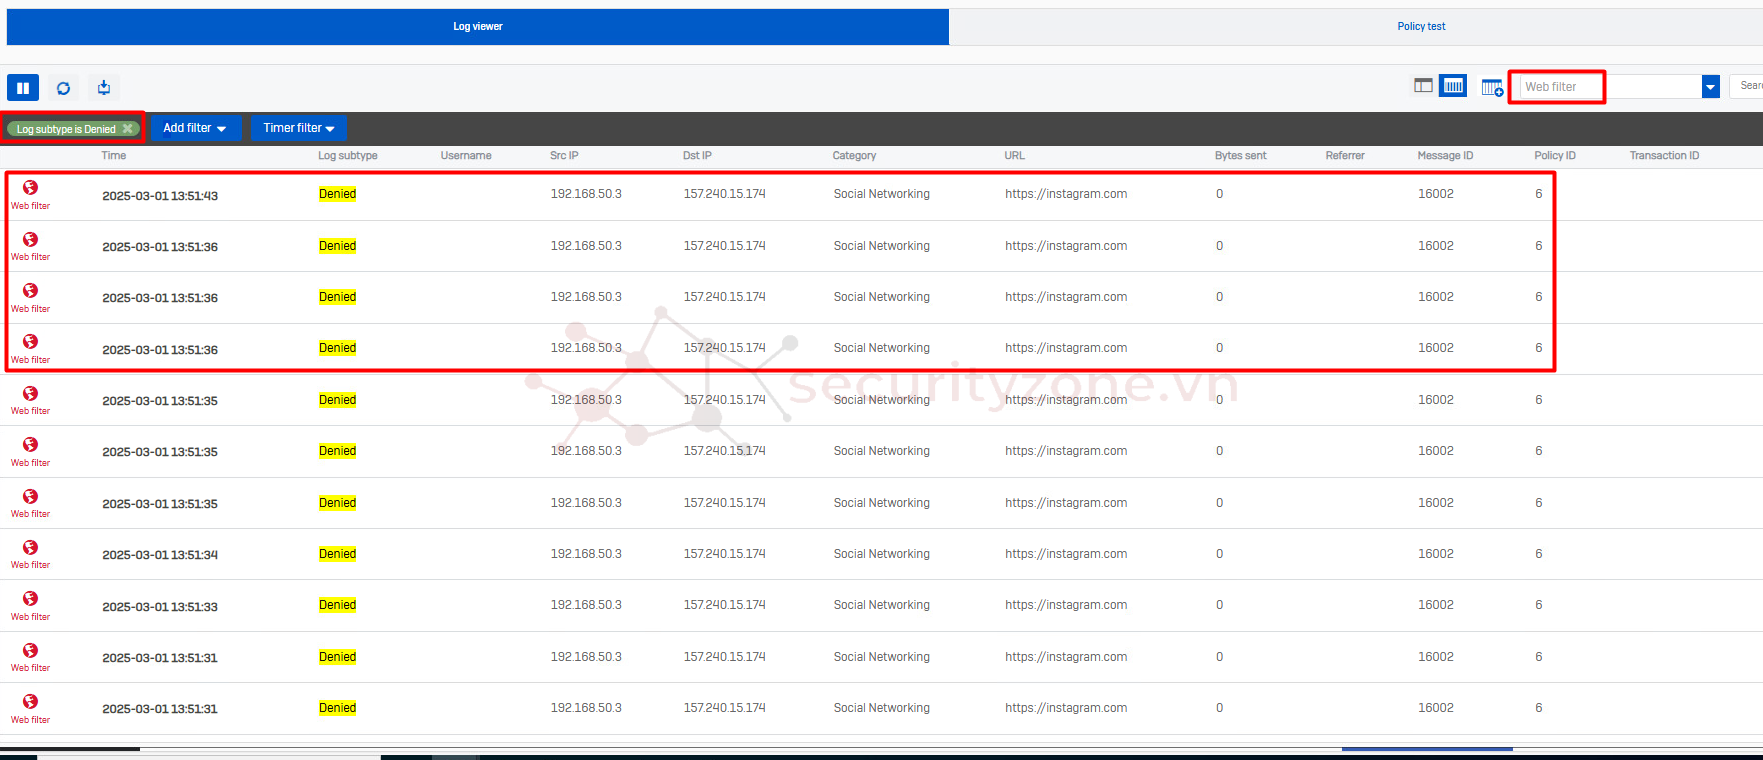Select timestamp 2025-03-01 13:51:33
Screen dimensions: 1763x760
[160, 607]
